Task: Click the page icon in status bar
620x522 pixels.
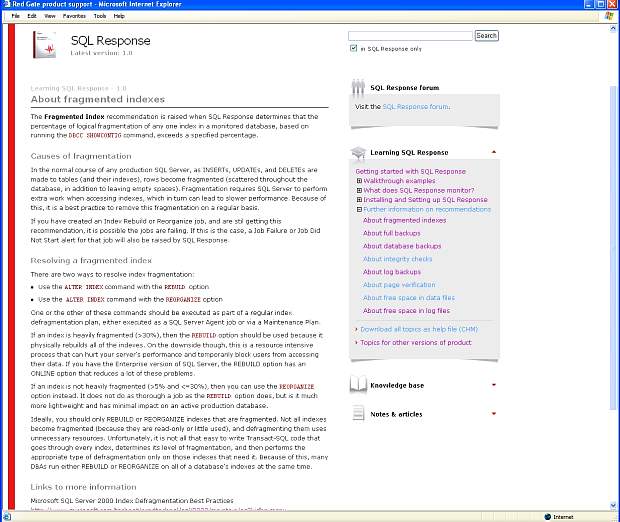Action: (7, 517)
